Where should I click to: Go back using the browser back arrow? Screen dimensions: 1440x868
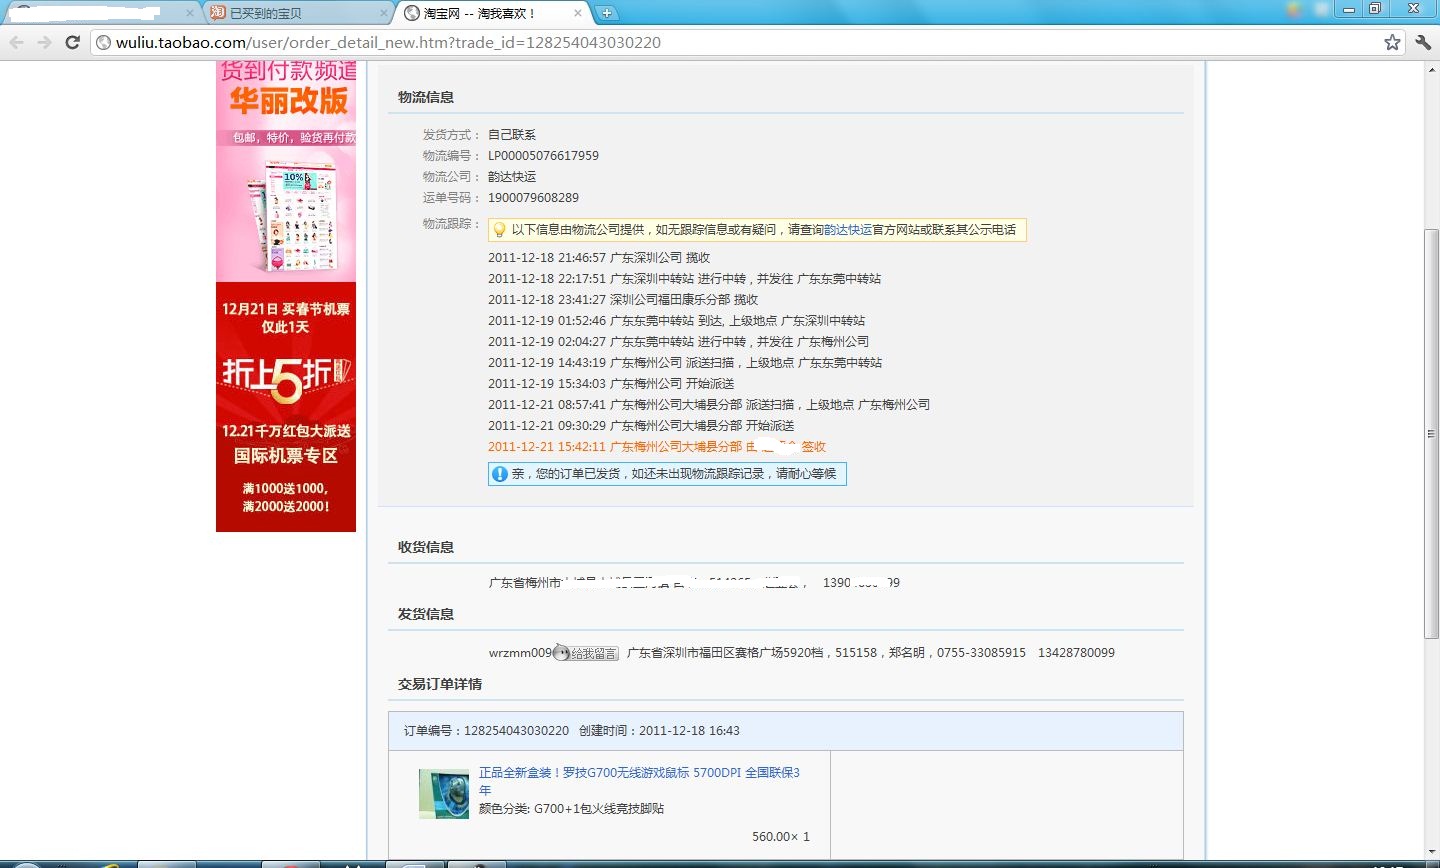[16, 42]
